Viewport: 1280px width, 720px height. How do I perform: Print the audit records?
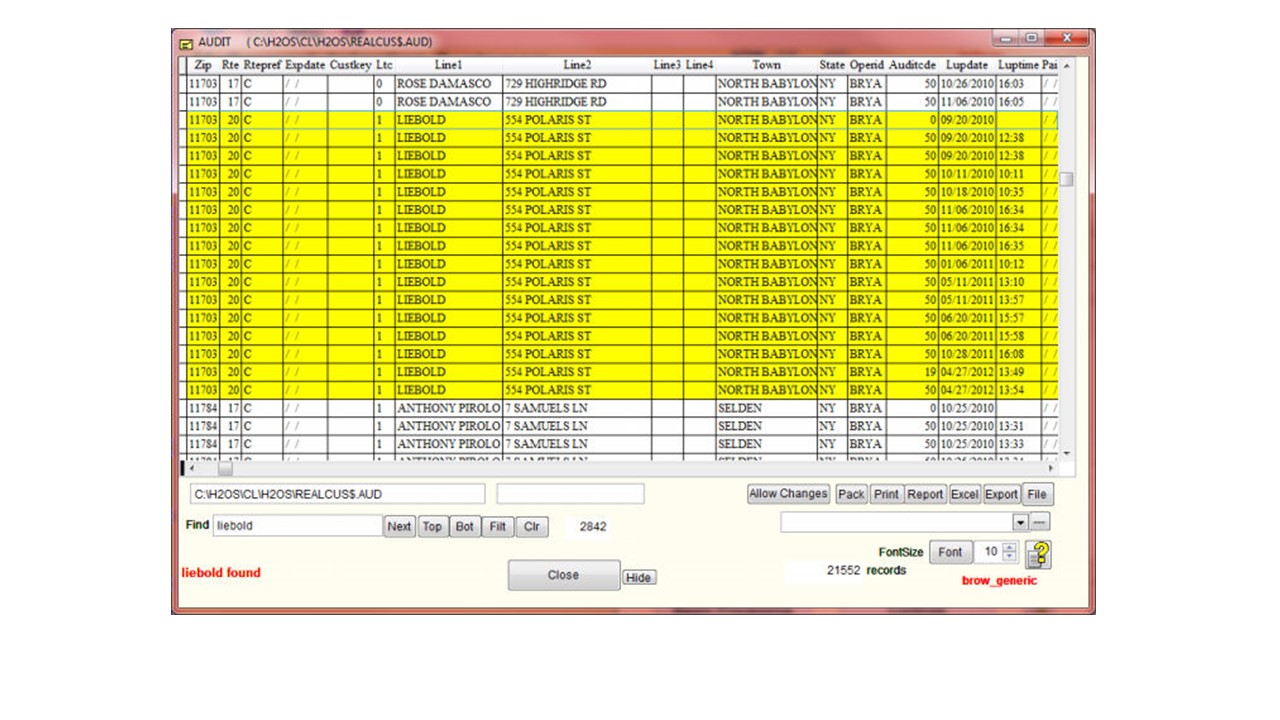[886, 494]
